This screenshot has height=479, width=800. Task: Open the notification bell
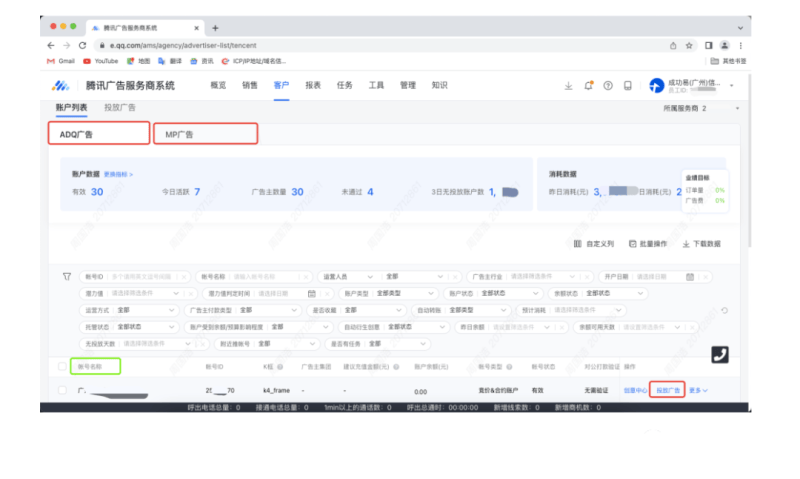tap(588, 86)
